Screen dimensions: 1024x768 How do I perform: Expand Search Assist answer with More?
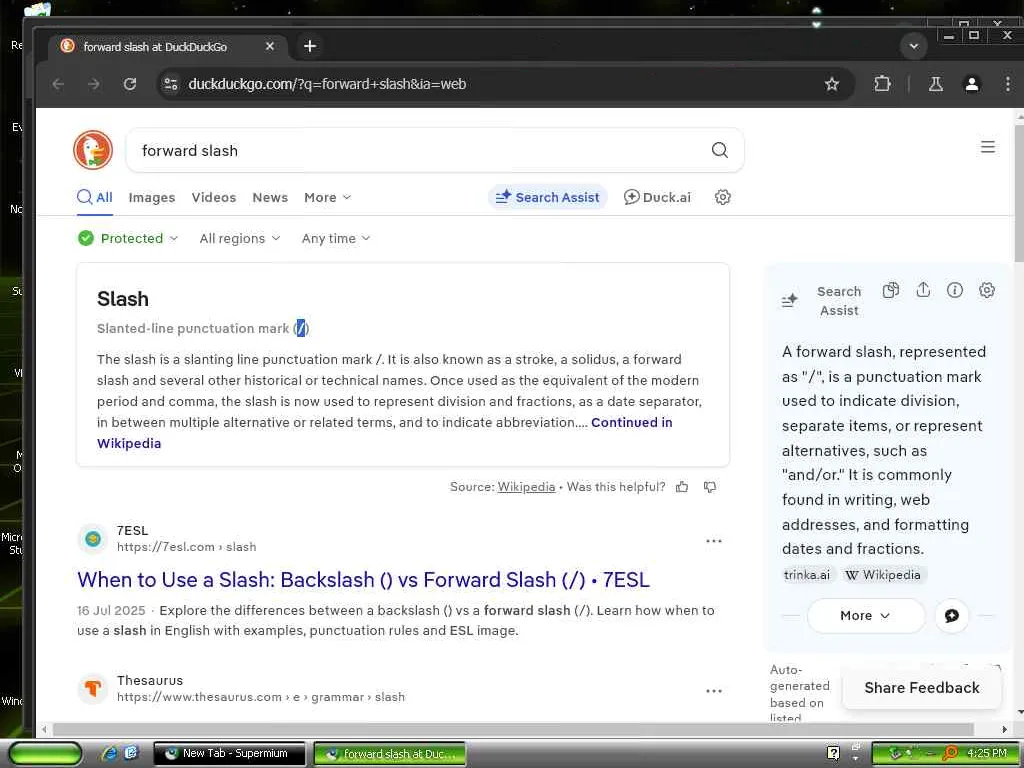[865, 616]
